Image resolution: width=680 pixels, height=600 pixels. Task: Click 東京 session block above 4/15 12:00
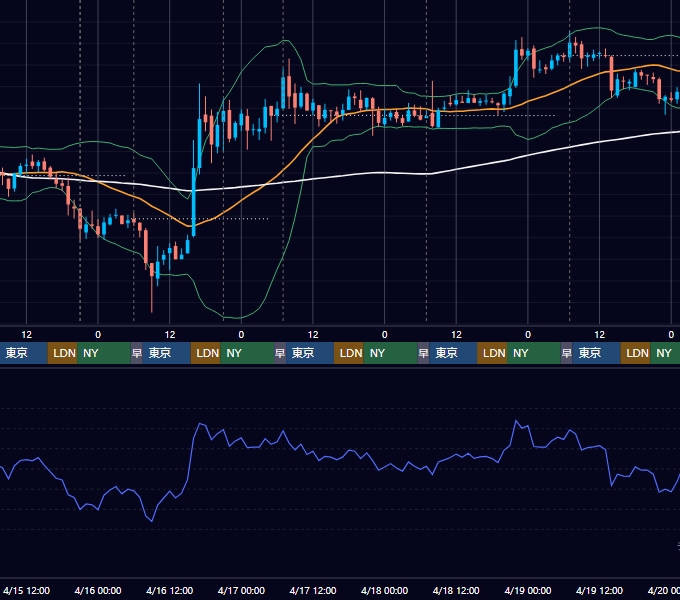pyautogui.click(x=23, y=353)
